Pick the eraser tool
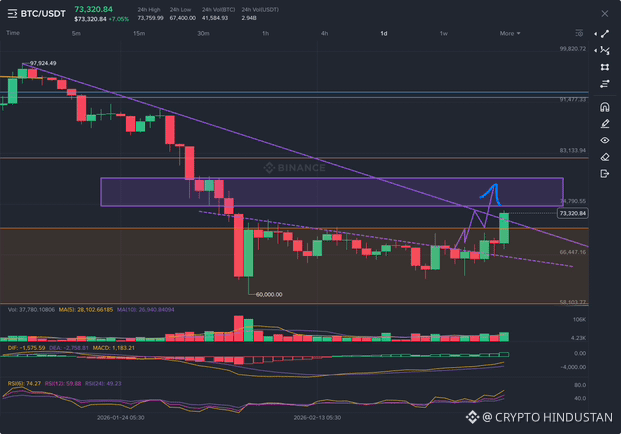Screen dimensions: 621x434 605,157
